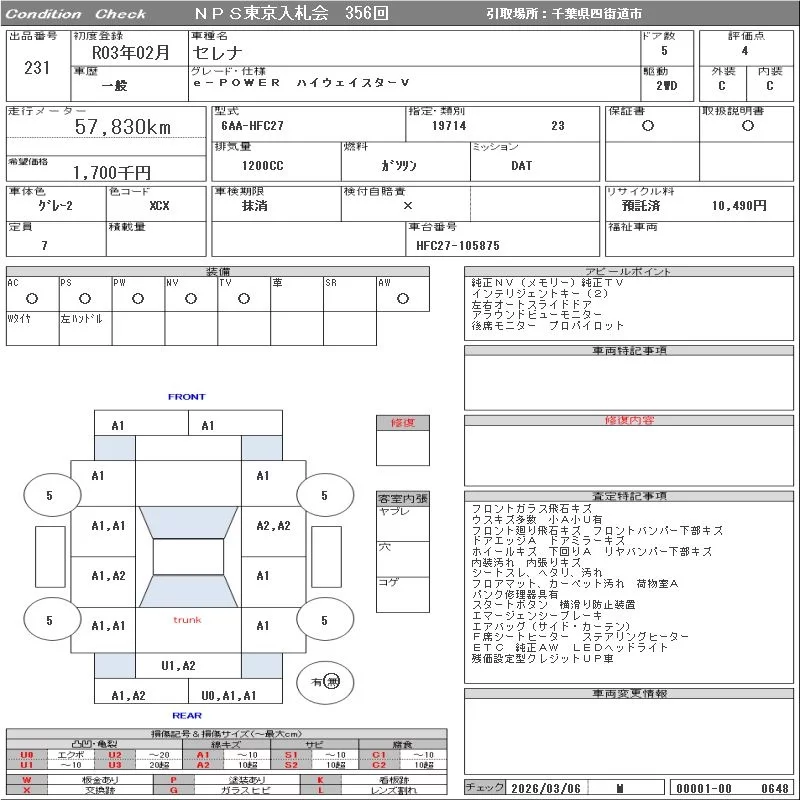The height and width of the screenshot is (800, 800).
Task: Select inspection note パンク修理器具有
Action: point(515,594)
